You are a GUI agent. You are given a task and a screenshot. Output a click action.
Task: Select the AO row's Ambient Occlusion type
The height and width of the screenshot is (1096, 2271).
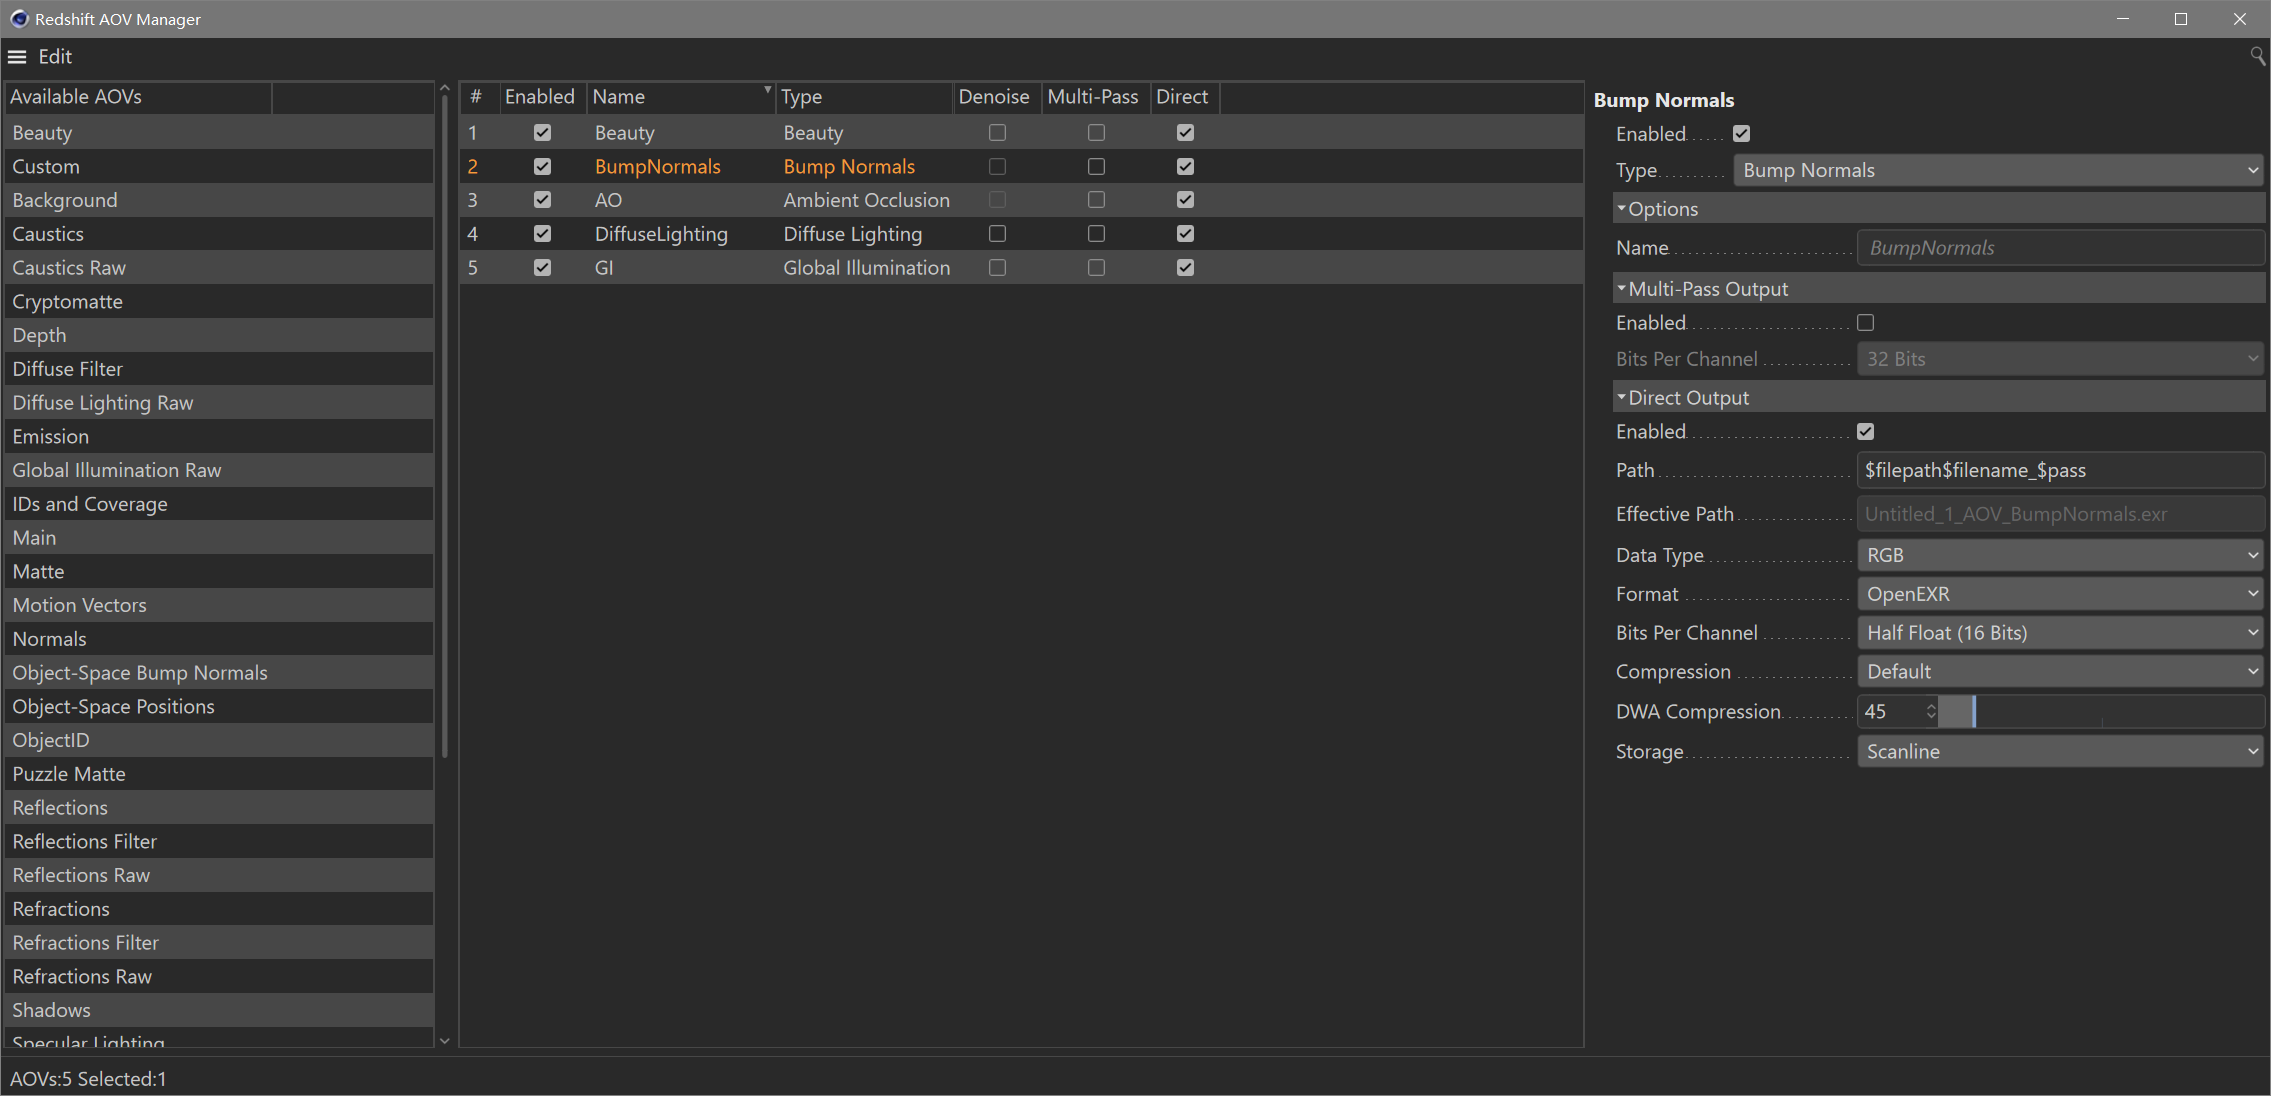coord(866,200)
